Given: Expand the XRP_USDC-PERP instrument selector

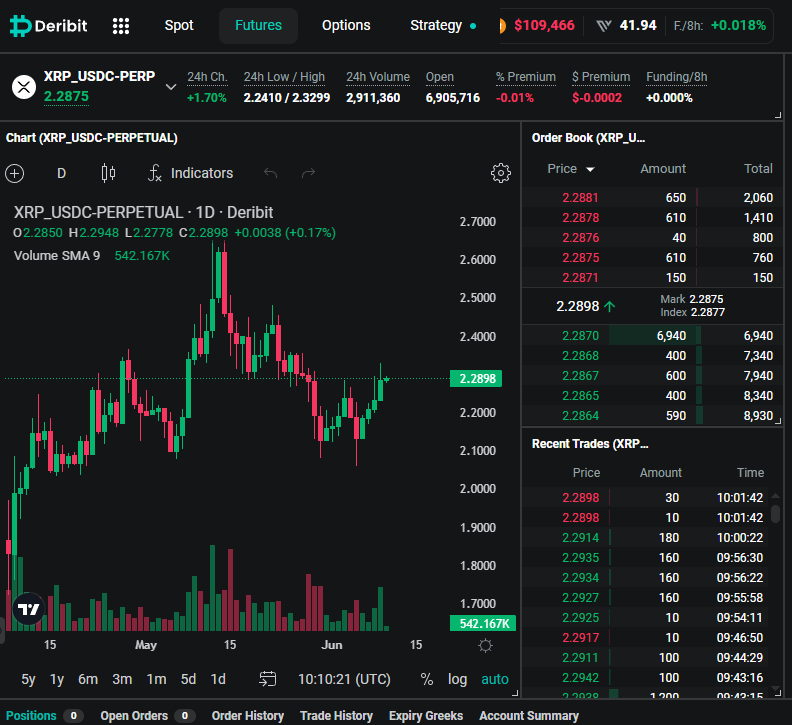Looking at the screenshot, I should point(171,87).
